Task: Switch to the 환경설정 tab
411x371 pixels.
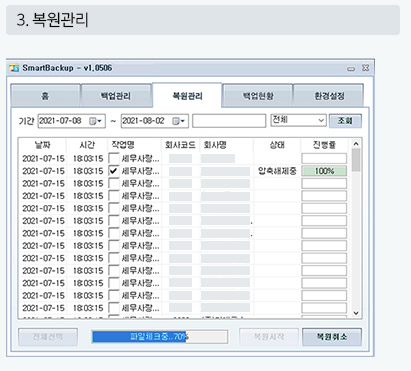Action: (x=329, y=96)
